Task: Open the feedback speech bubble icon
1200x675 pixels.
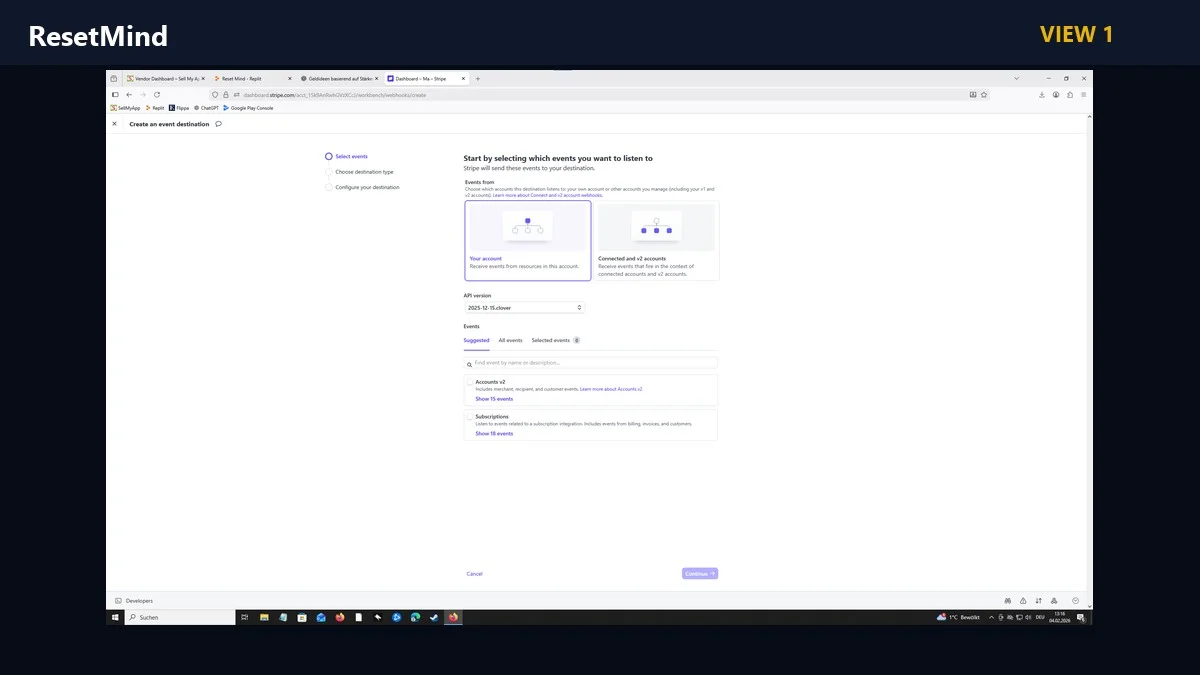Action: tap(218, 124)
